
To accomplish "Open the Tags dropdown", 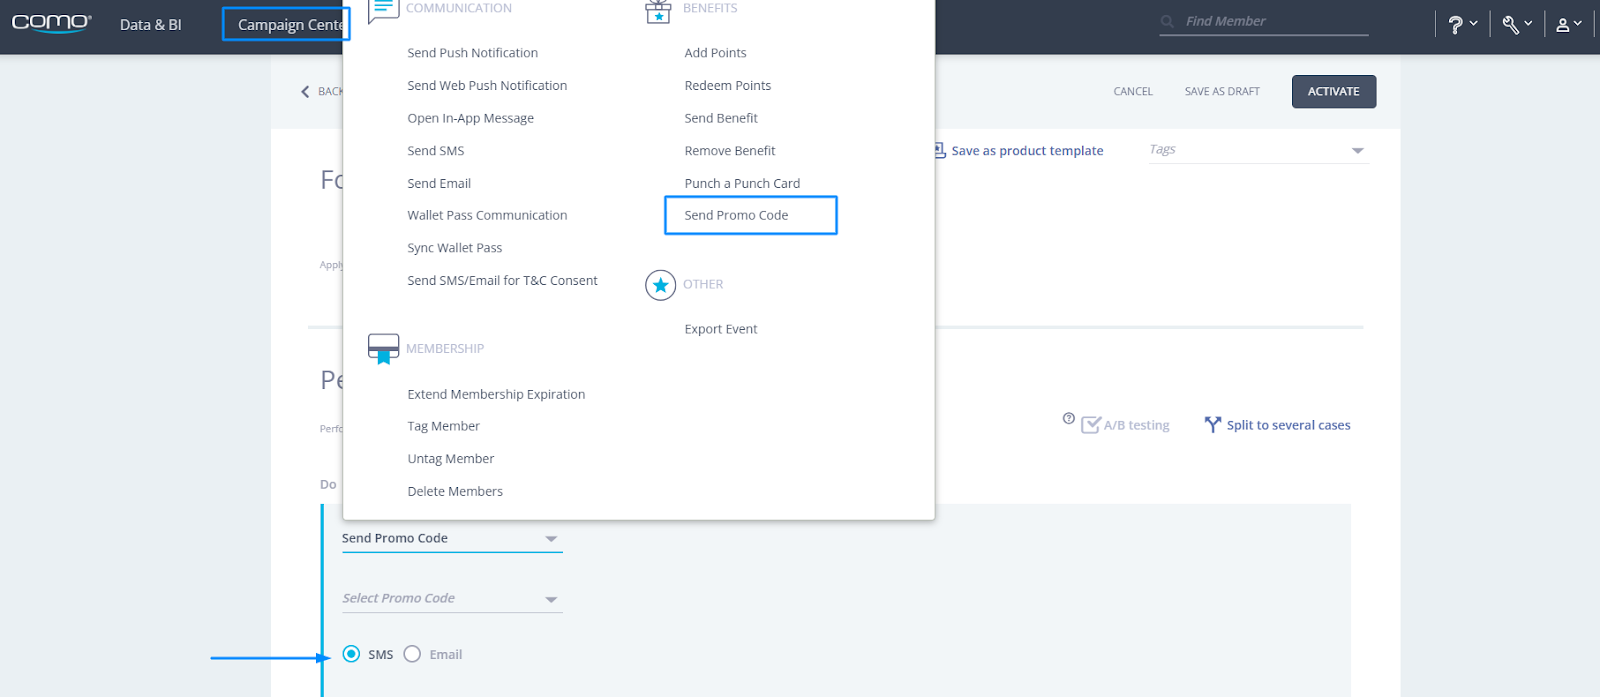I will tap(1356, 148).
